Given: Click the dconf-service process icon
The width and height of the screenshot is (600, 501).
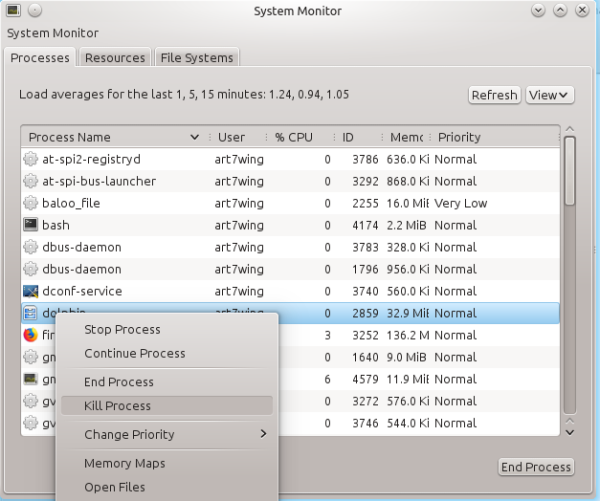Looking at the screenshot, I should click(x=31, y=291).
